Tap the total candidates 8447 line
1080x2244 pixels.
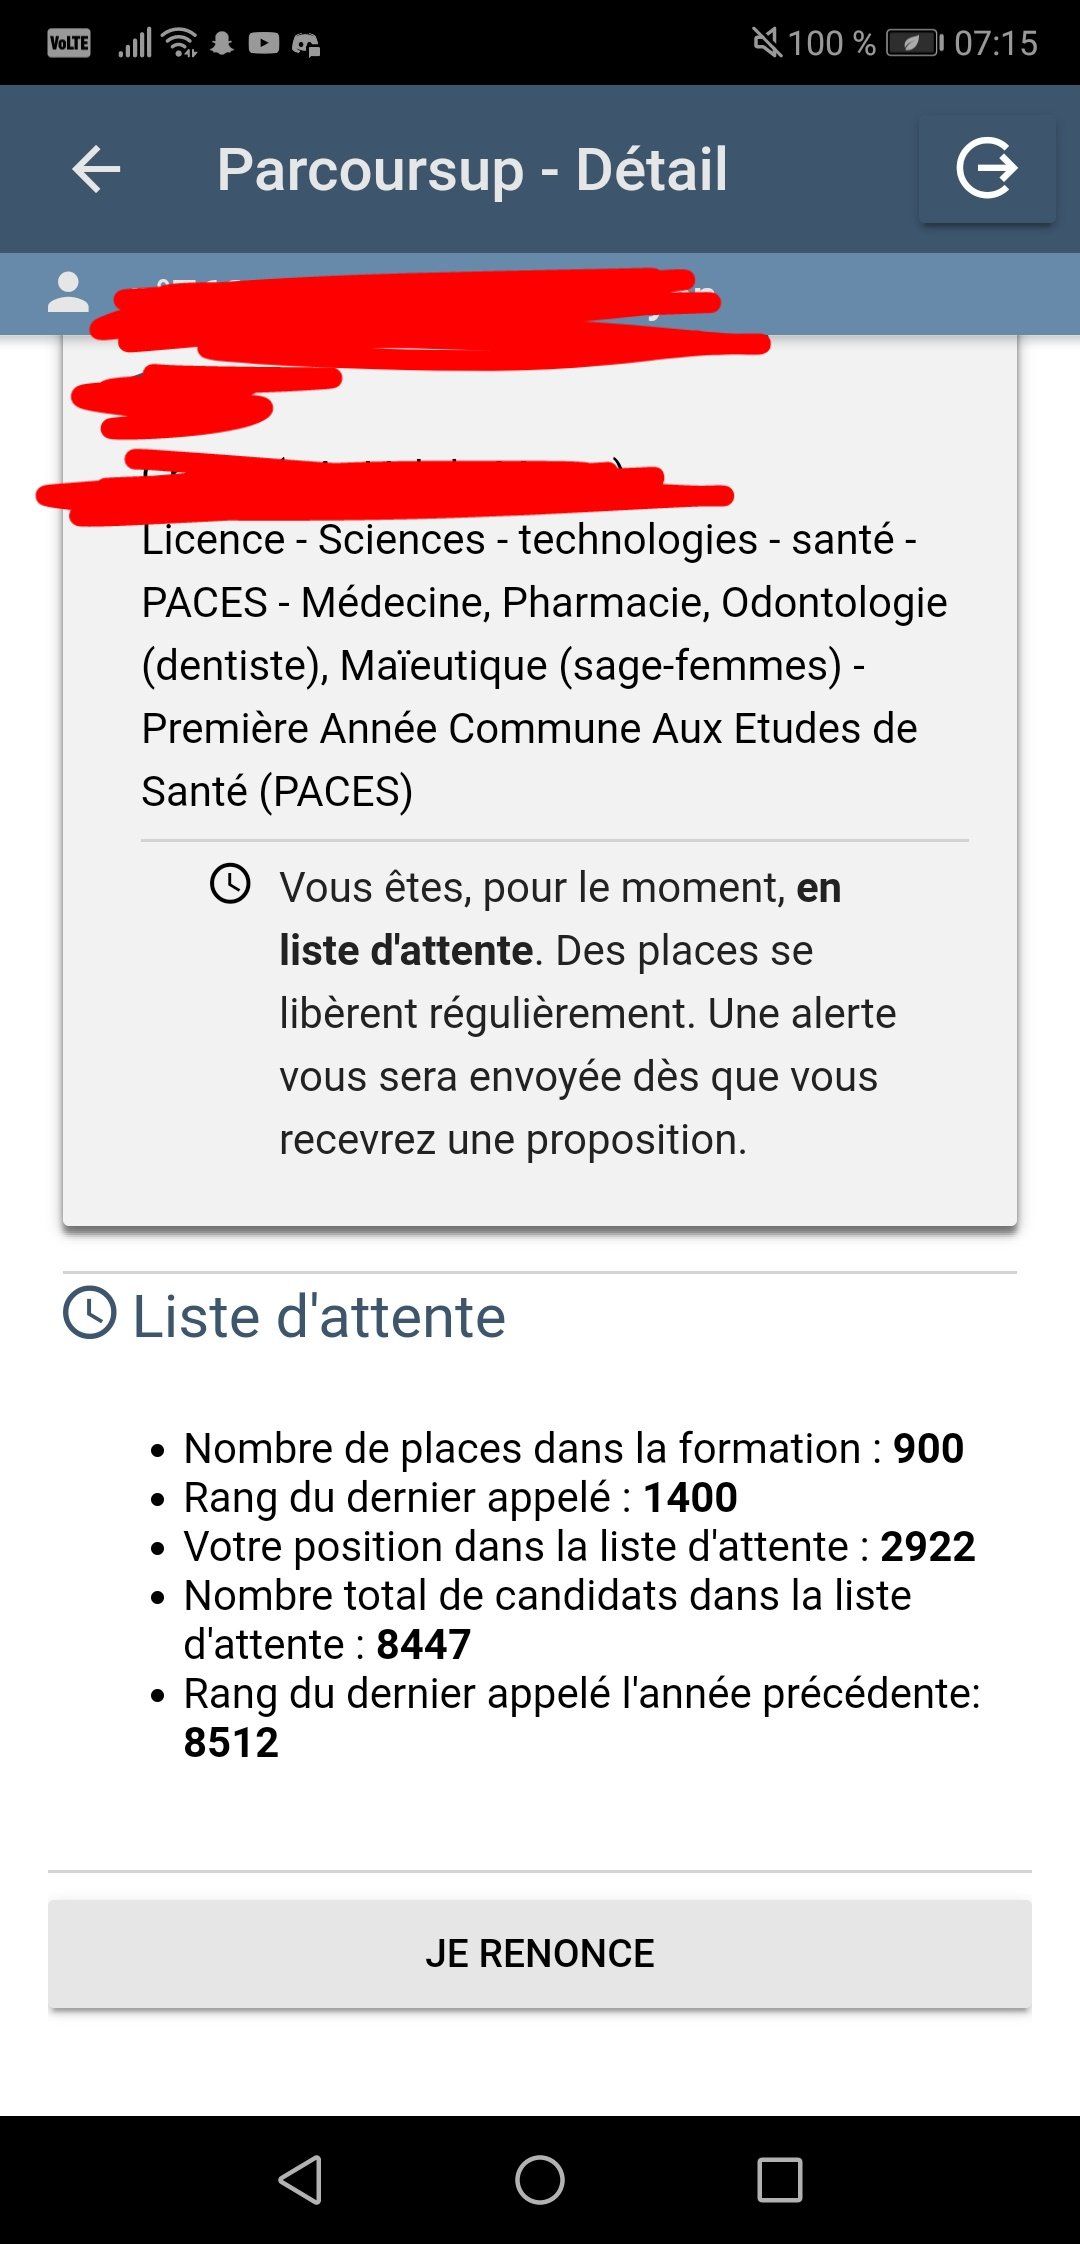point(546,1619)
